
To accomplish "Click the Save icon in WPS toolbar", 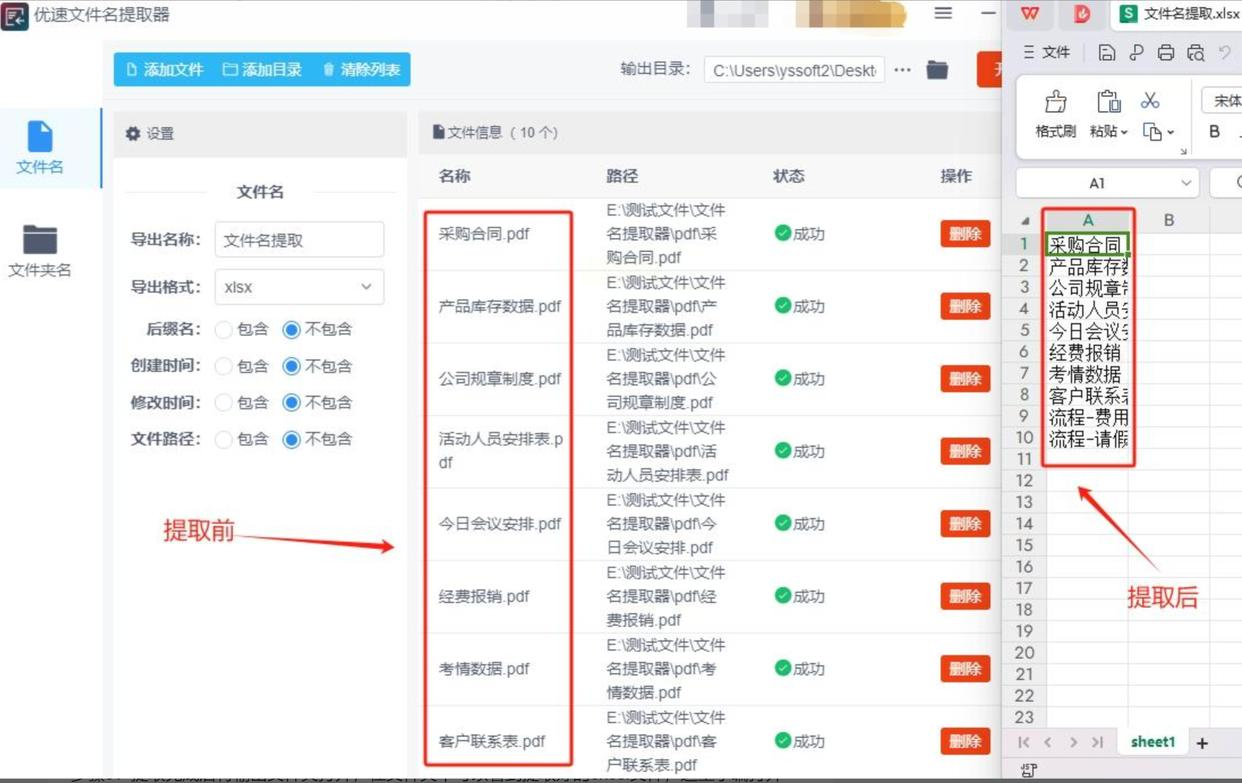I will 1106,53.
